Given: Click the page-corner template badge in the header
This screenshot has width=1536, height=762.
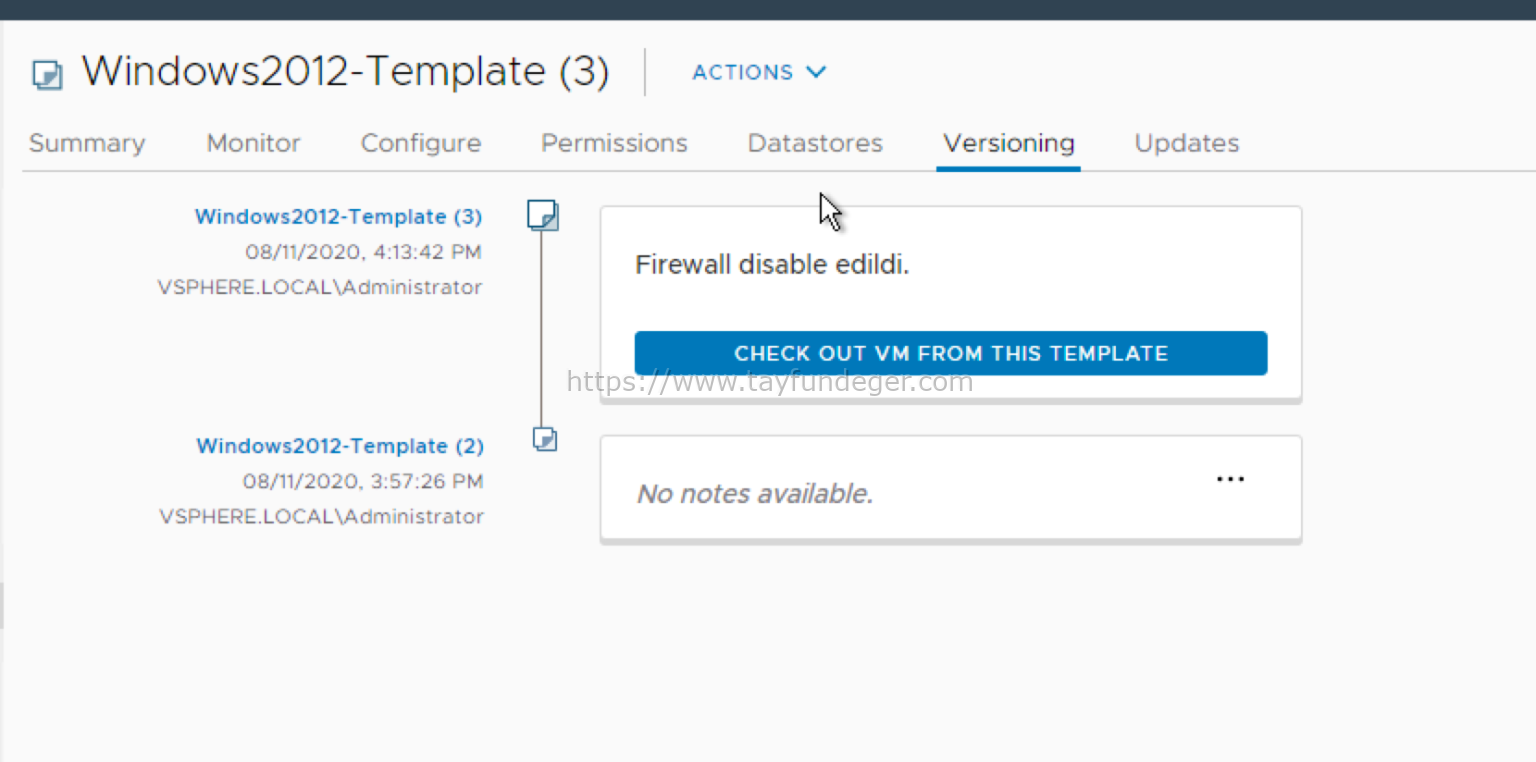Looking at the screenshot, I should click(x=46, y=74).
